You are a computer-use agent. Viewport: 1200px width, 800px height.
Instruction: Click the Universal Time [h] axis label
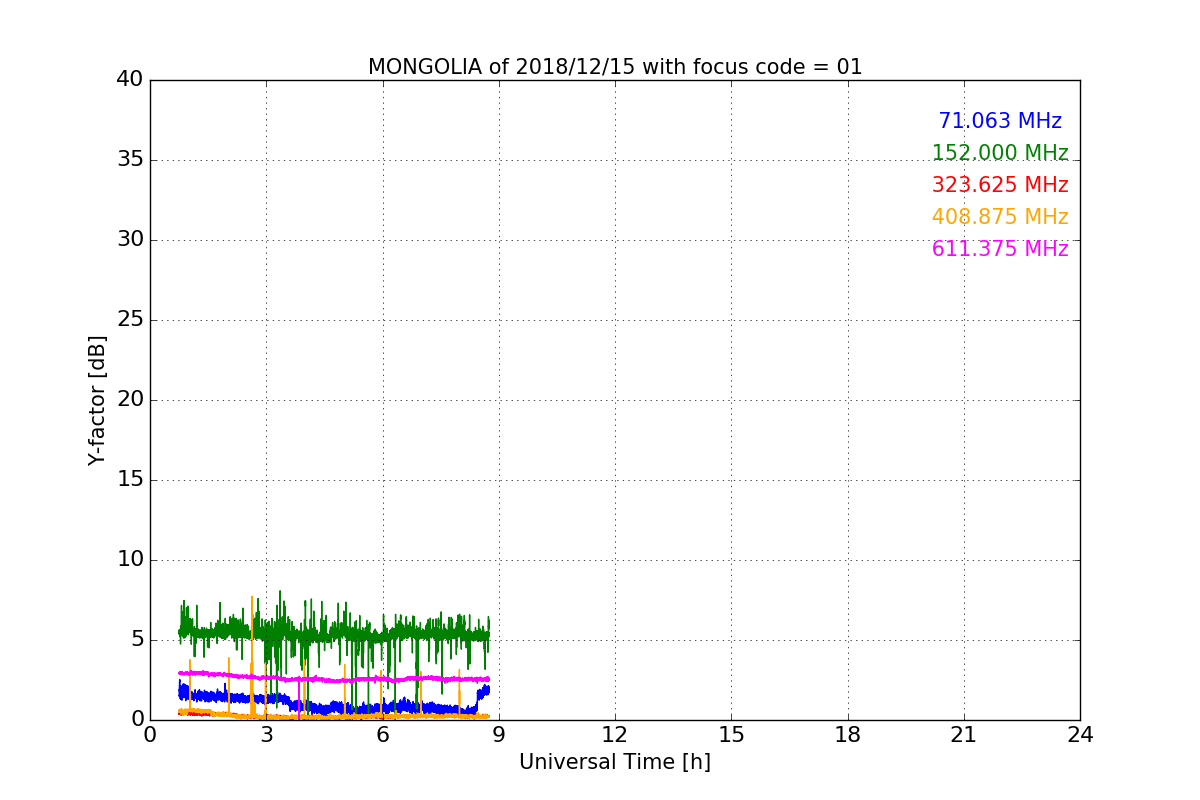(615, 762)
